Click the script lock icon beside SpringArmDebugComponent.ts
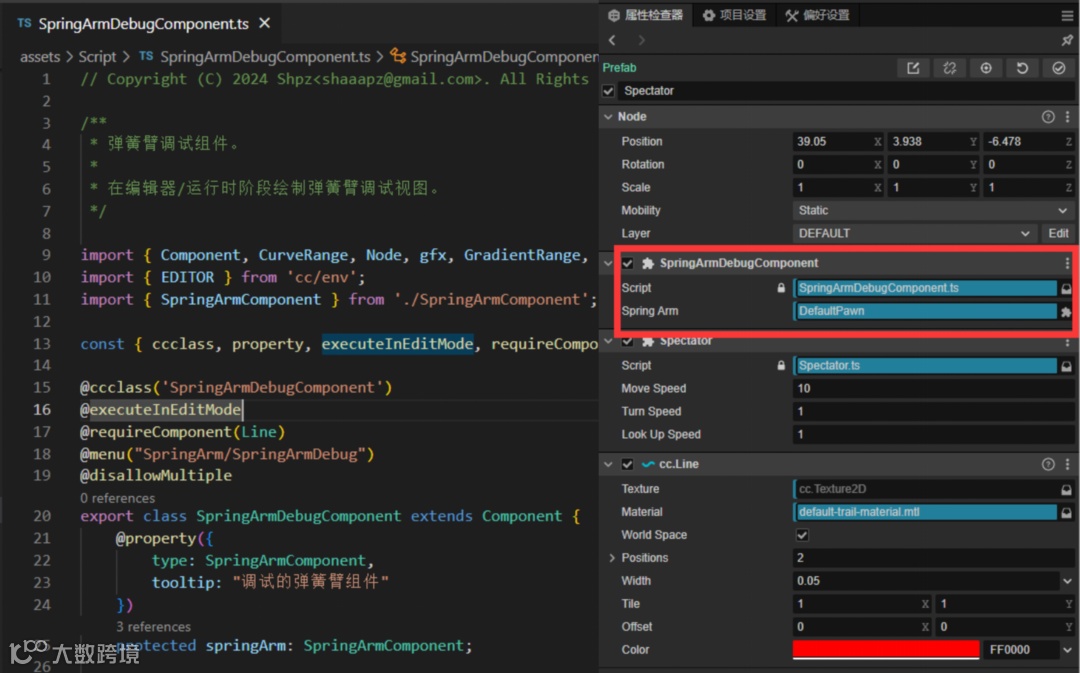 click(x=781, y=288)
